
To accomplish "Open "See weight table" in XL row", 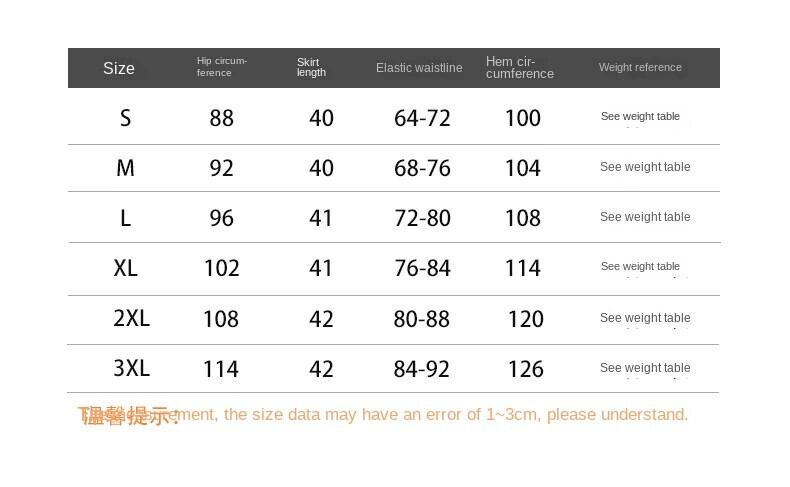I will [x=640, y=267].
